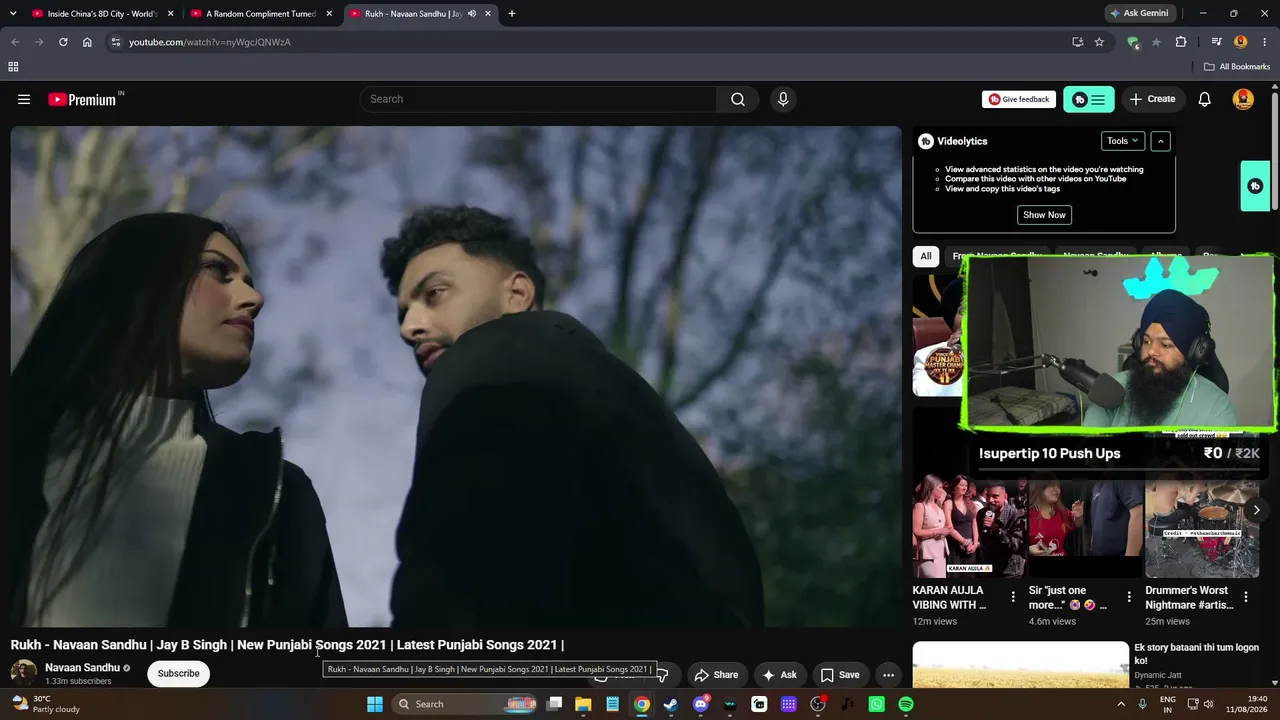Viewport: 1280px width, 720px height.
Task: Click Show Now in Videolytics
Action: [x=1044, y=215]
